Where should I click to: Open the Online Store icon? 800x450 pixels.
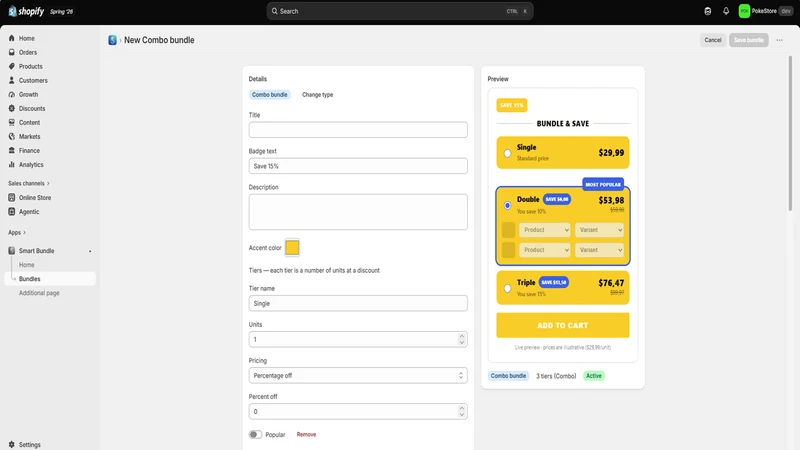click(12, 197)
